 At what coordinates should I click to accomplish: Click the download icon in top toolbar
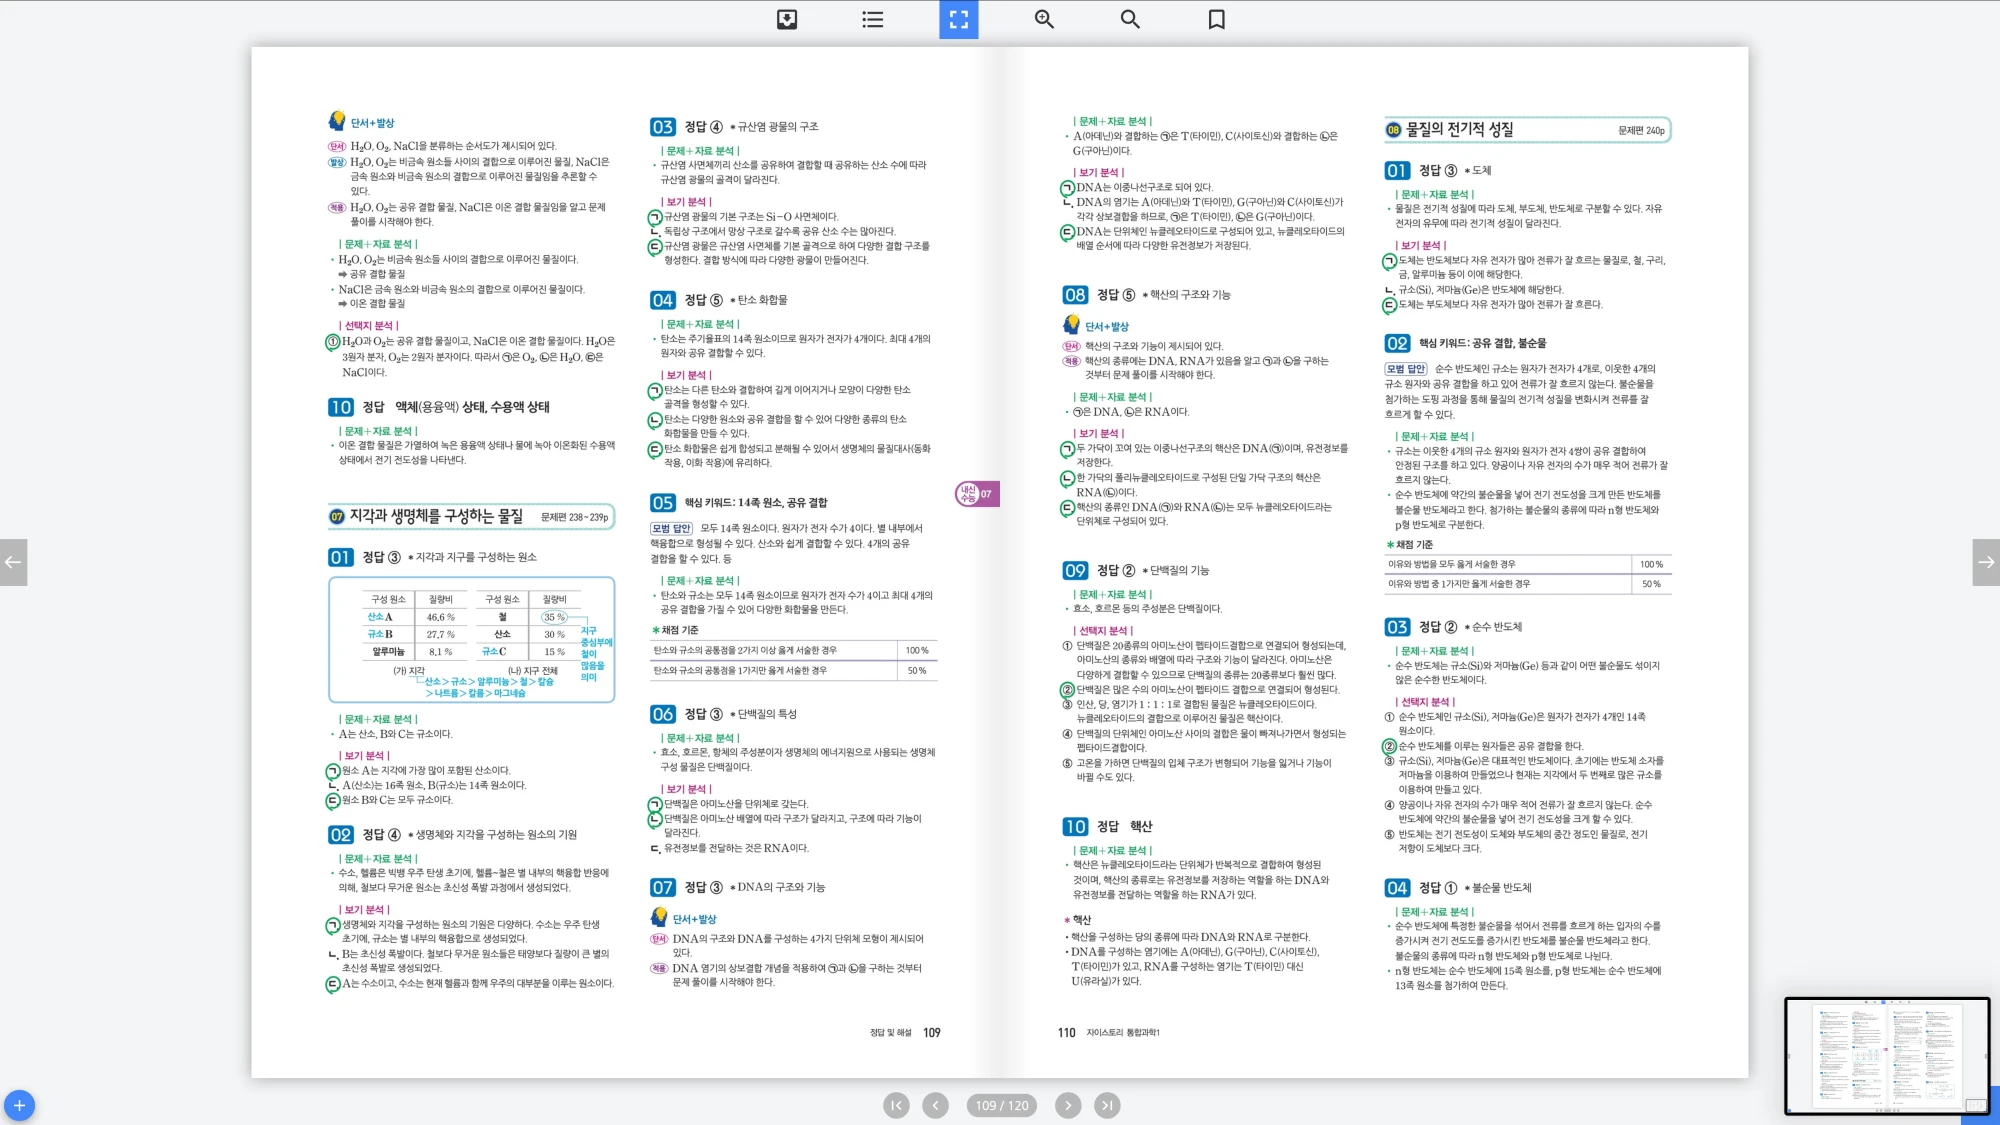coord(787,19)
